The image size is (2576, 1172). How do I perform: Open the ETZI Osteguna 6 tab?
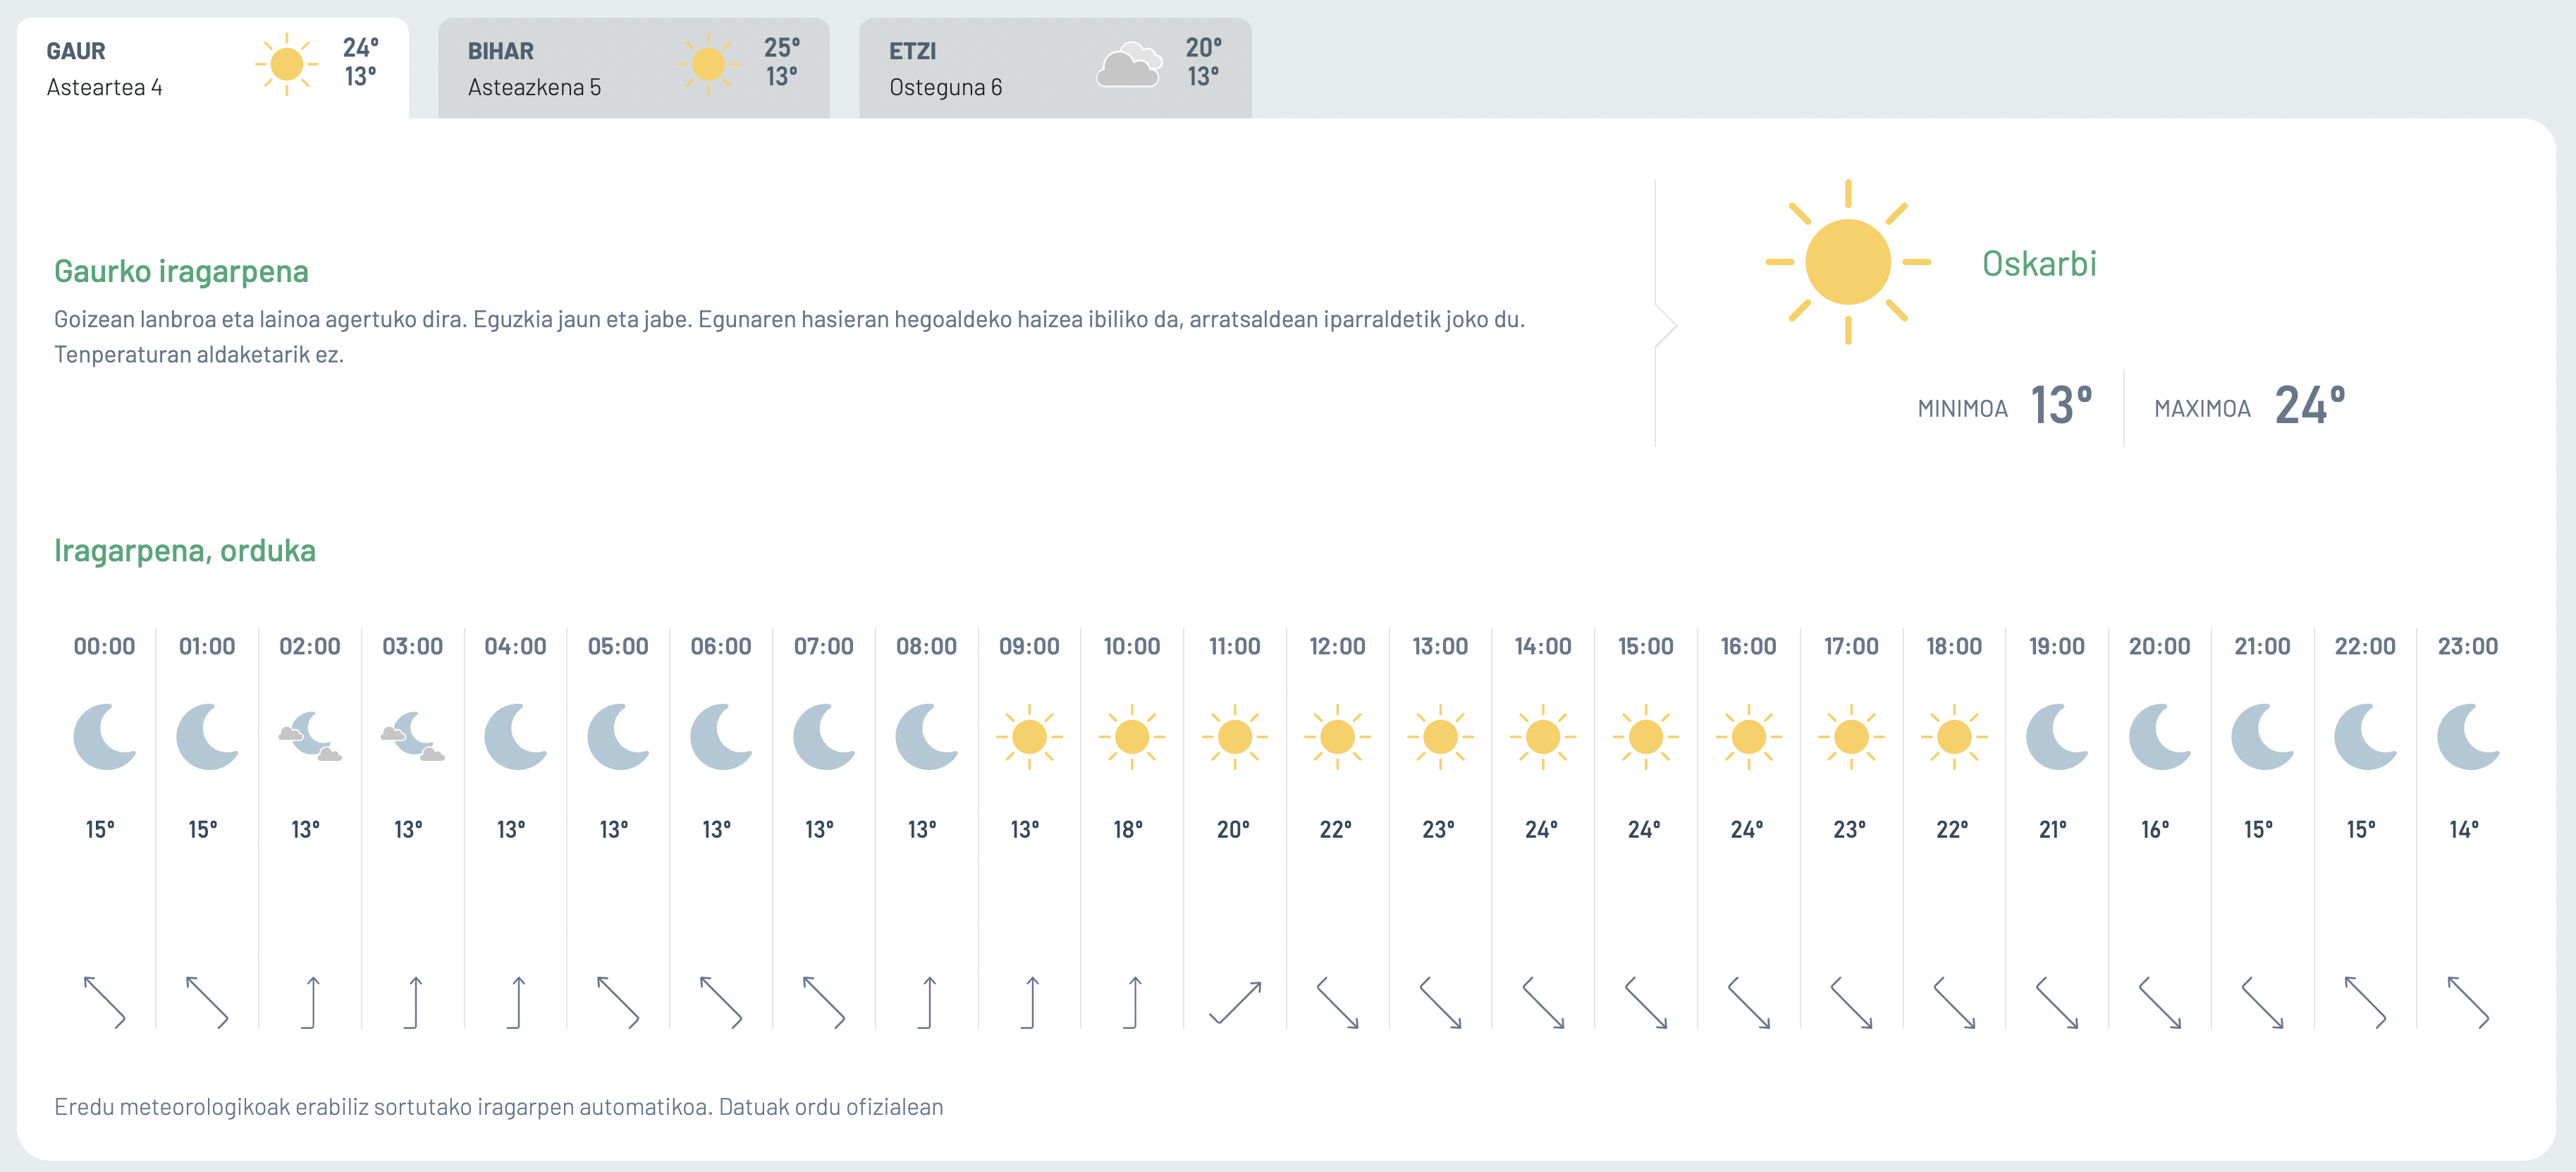tap(1055, 68)
